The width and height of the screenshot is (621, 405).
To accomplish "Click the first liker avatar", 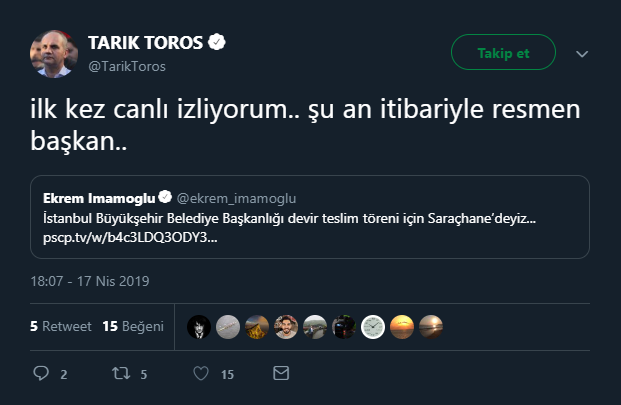I will point(200,327).
